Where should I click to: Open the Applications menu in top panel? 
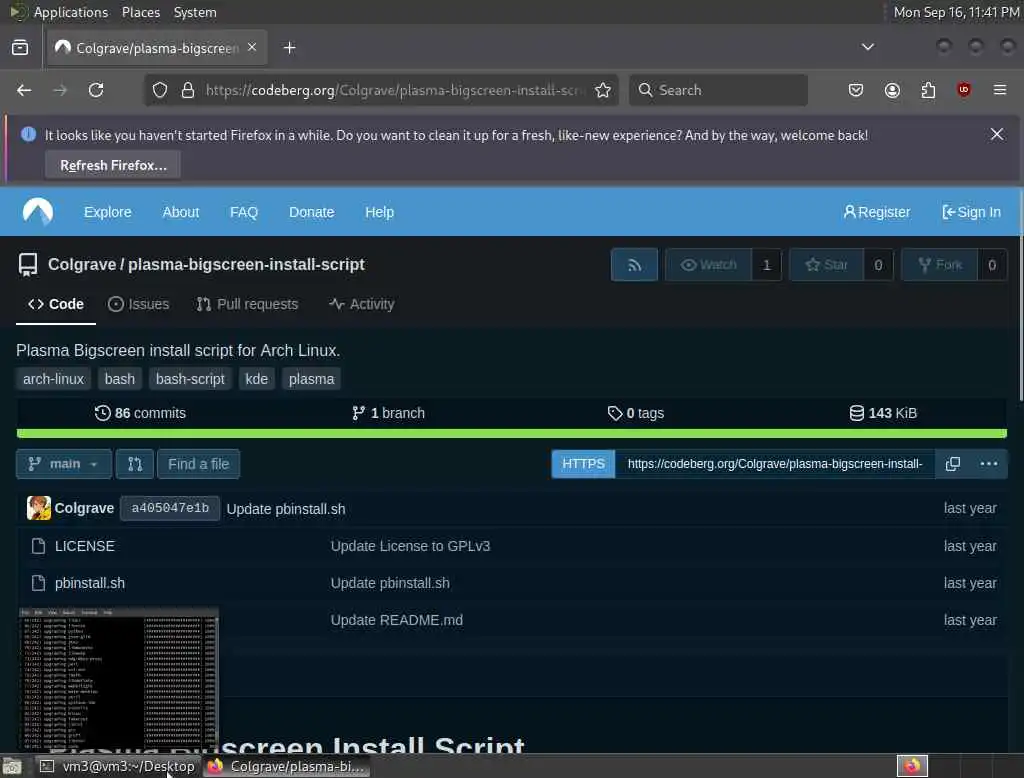coord(71,12)
